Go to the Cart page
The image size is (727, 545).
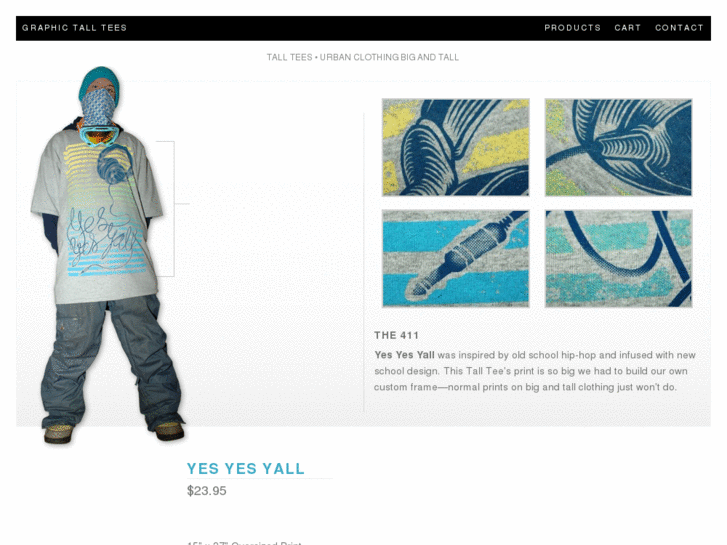627,28
